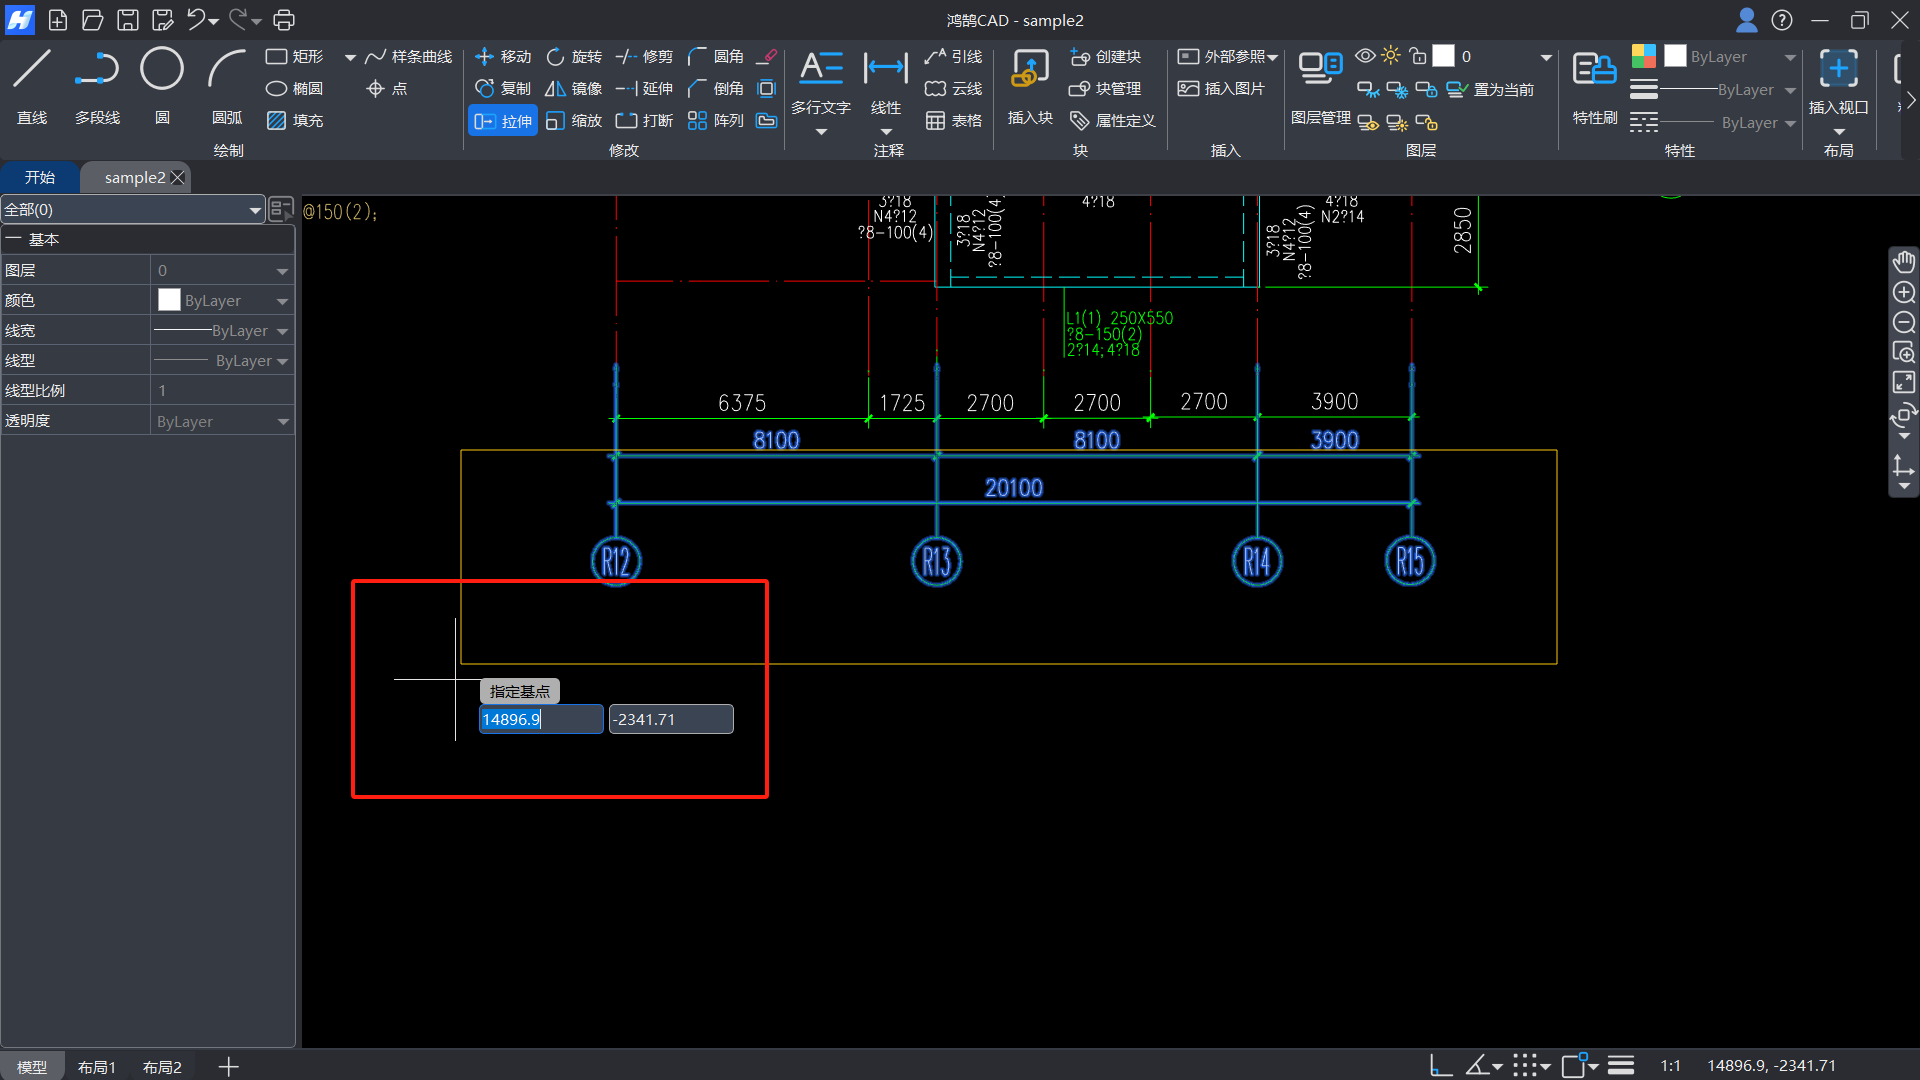Click the white layer color swatch
The height and width of the screenshot is (1080, 1920).
pos(1443,56)
